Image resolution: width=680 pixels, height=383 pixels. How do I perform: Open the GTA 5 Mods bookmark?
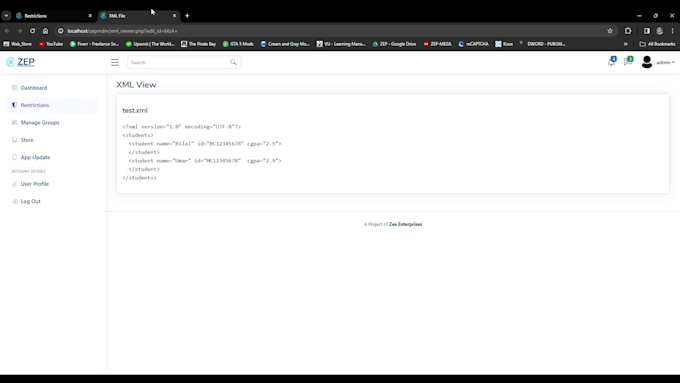pyautogui.click(x=238, y=44)
